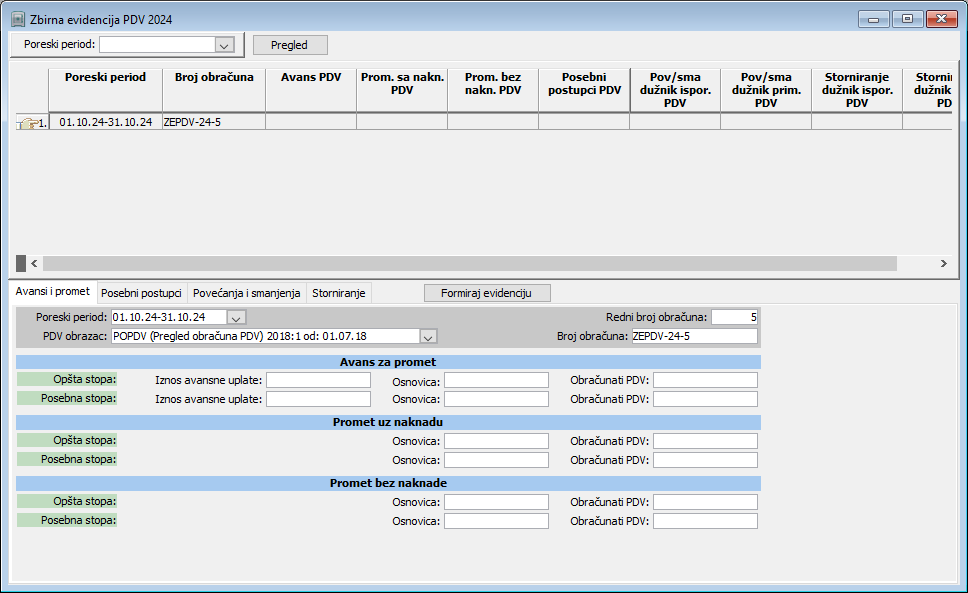Expand the PDV obrazac POPDV dropdown
The width and height of the screenshot is (968, 593).
coord(428,337)
